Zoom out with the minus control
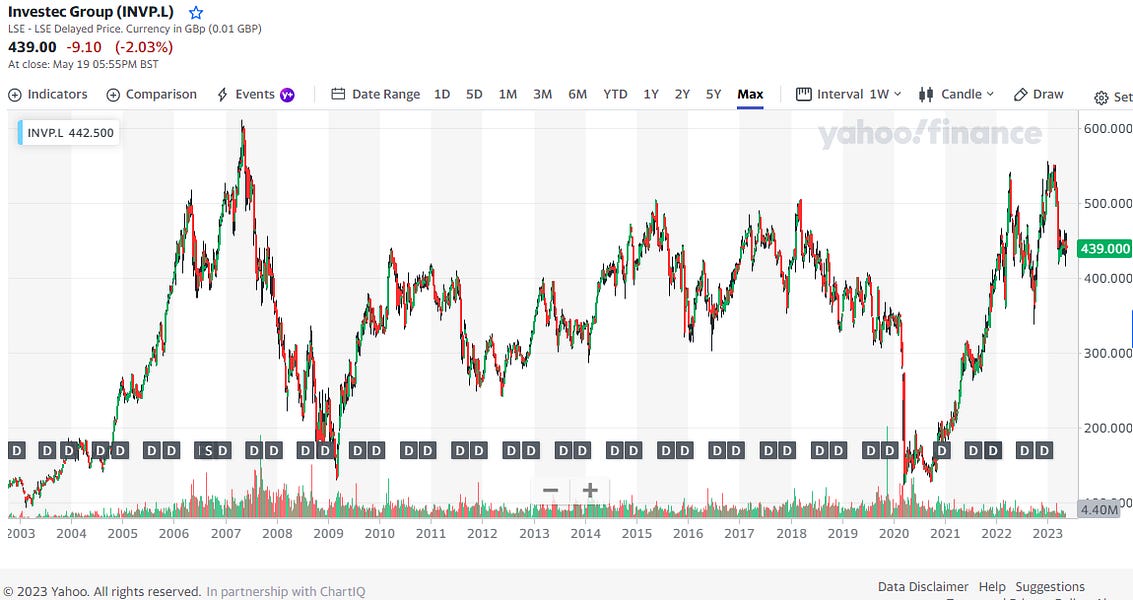 (550, 490)
